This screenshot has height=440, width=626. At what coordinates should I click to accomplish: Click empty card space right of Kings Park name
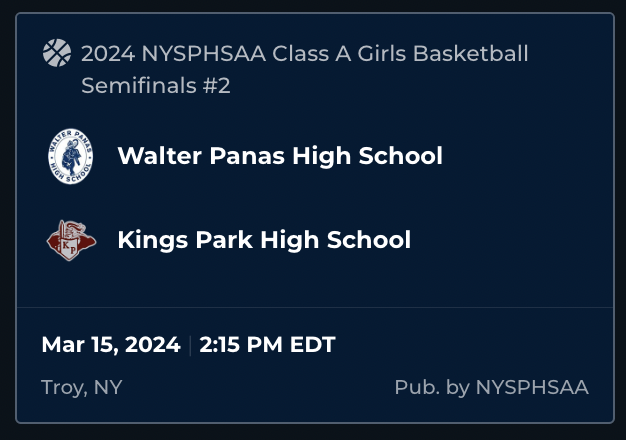point(510,240)
